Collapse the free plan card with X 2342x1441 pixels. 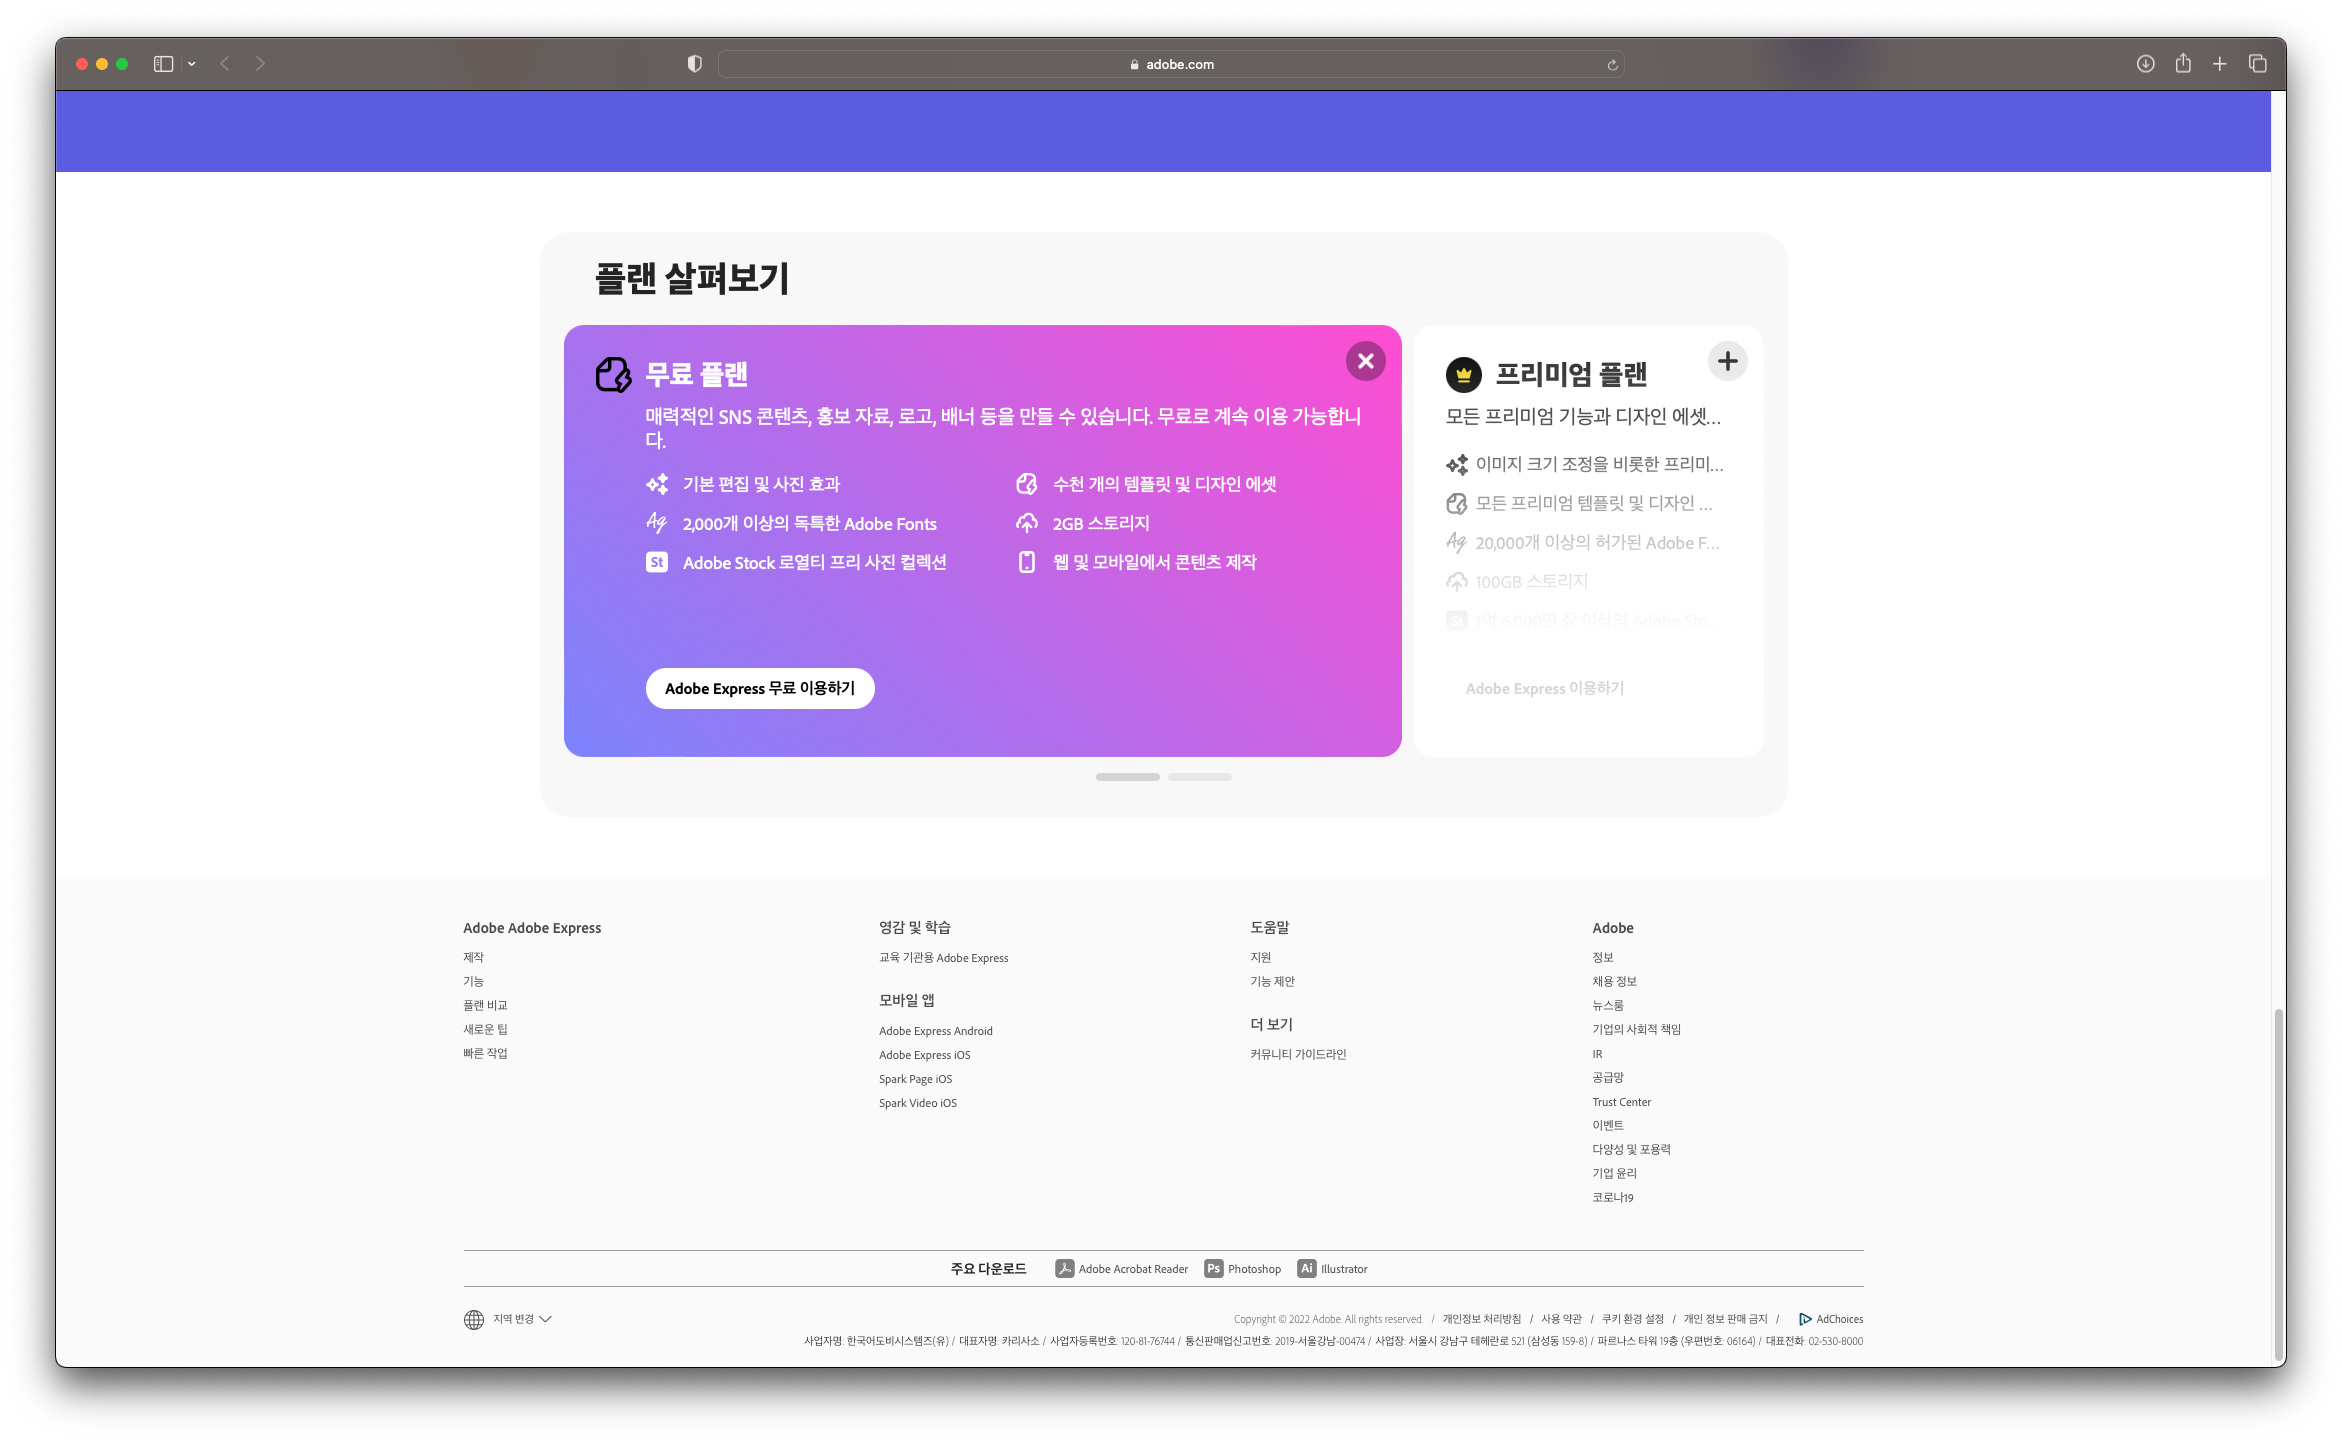pyautogui.click(x=1365, y=361)
